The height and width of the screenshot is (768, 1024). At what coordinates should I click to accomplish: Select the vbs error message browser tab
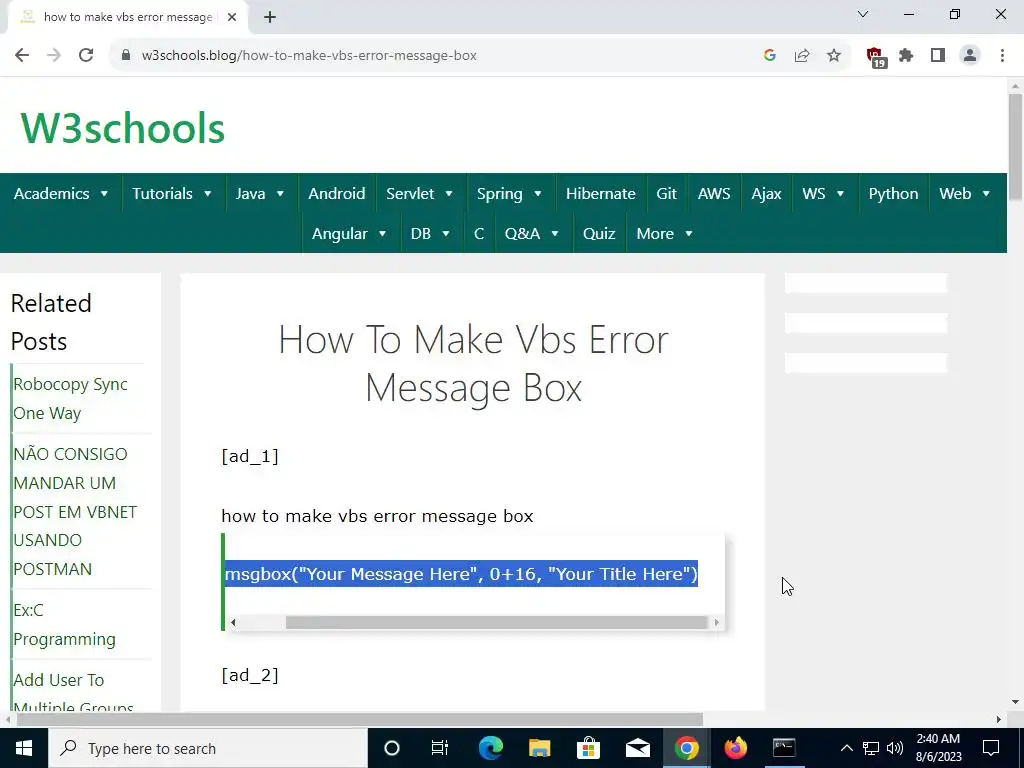point(127,17)
